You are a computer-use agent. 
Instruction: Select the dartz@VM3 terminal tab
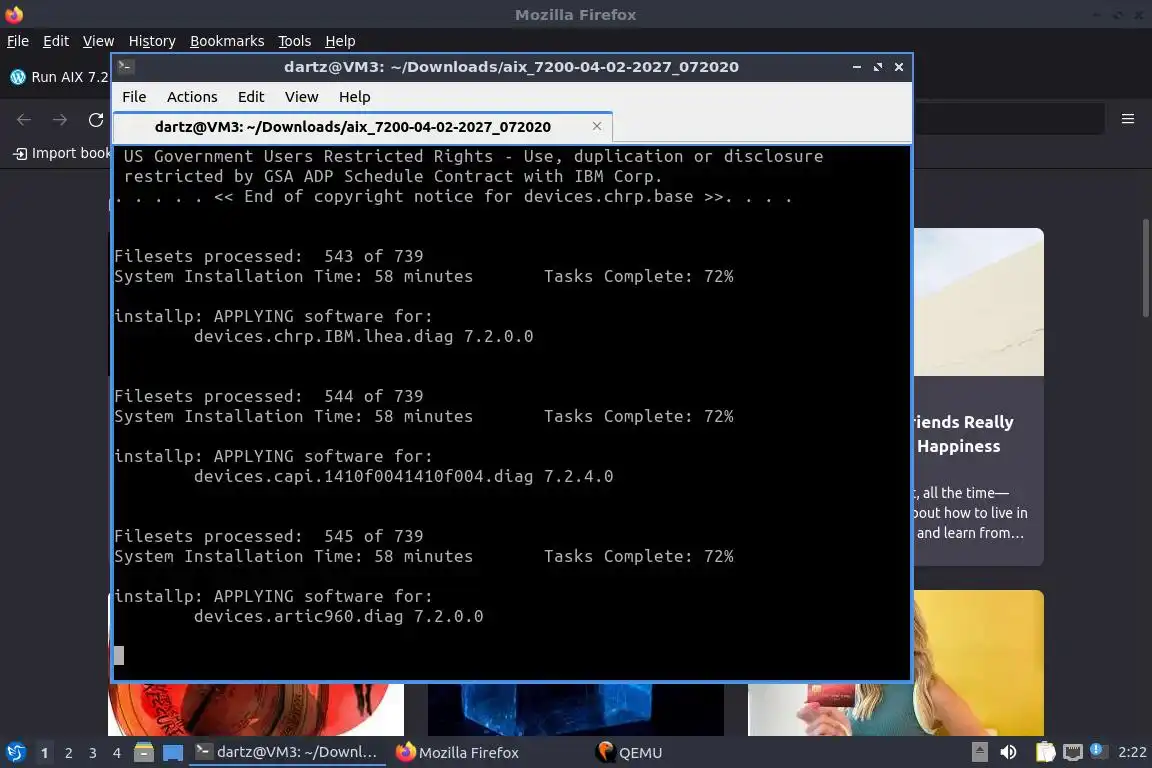tap(363, 127)
